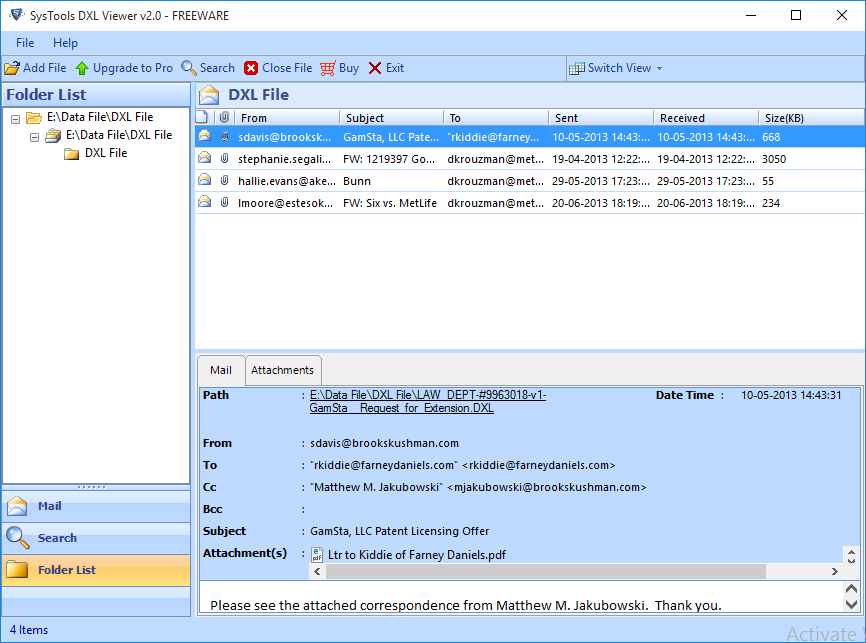
Task: Click the Mail envelope icon in left navigation
Action: point(17,506)
